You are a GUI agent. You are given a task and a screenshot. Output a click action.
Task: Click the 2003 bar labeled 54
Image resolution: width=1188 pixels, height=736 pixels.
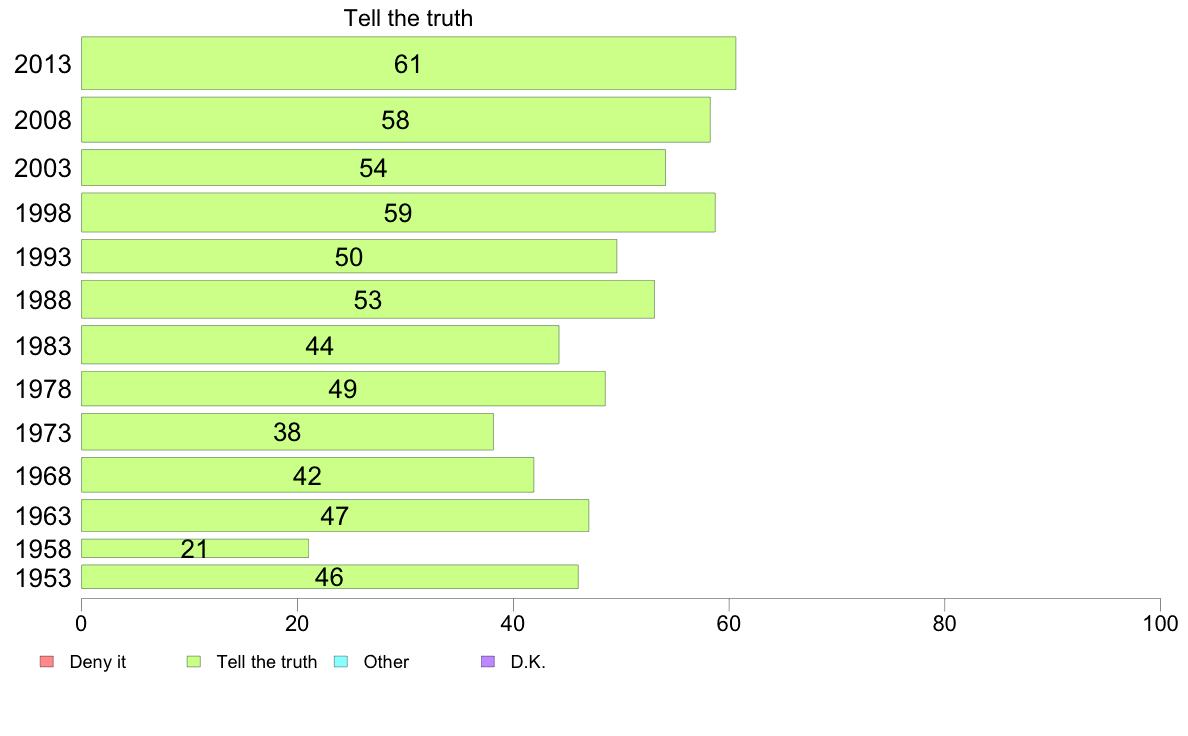coord(373,168)
